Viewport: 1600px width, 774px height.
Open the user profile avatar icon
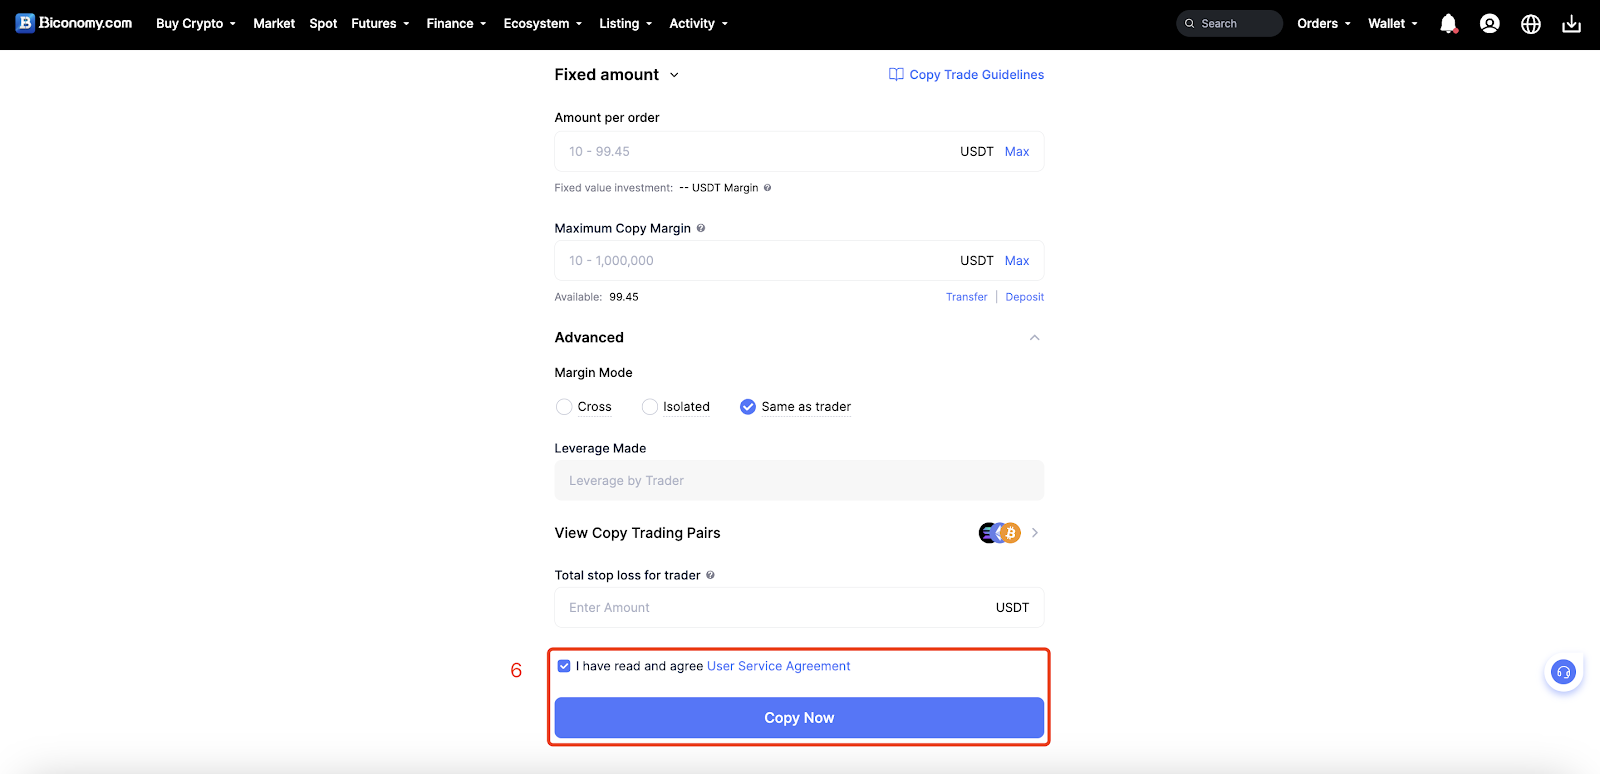[x=1489, y=24]
